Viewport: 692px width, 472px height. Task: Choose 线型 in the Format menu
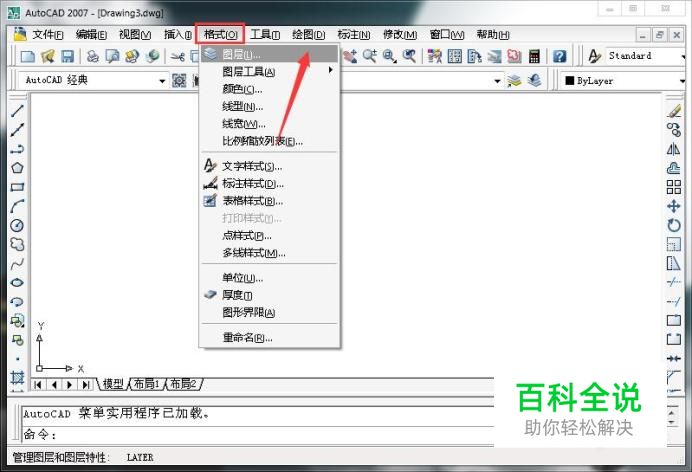point(270,106)
